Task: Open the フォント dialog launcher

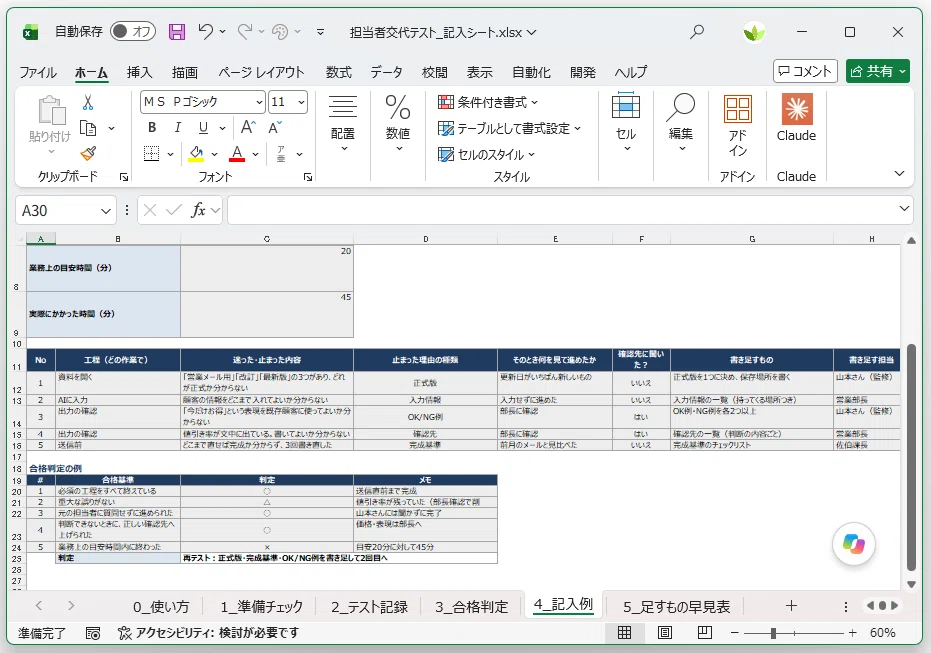Action: 308,177
